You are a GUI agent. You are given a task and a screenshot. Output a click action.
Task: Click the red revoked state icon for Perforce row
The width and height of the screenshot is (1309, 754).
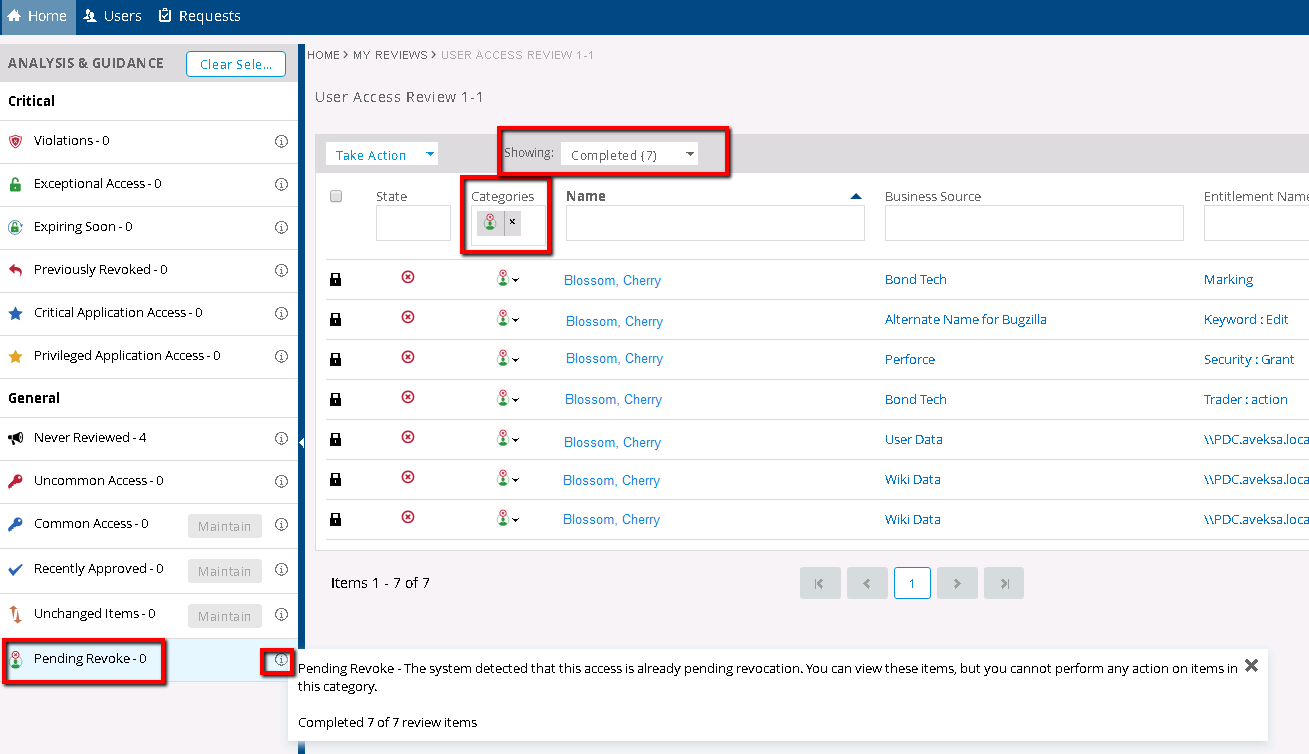[408, 357]
